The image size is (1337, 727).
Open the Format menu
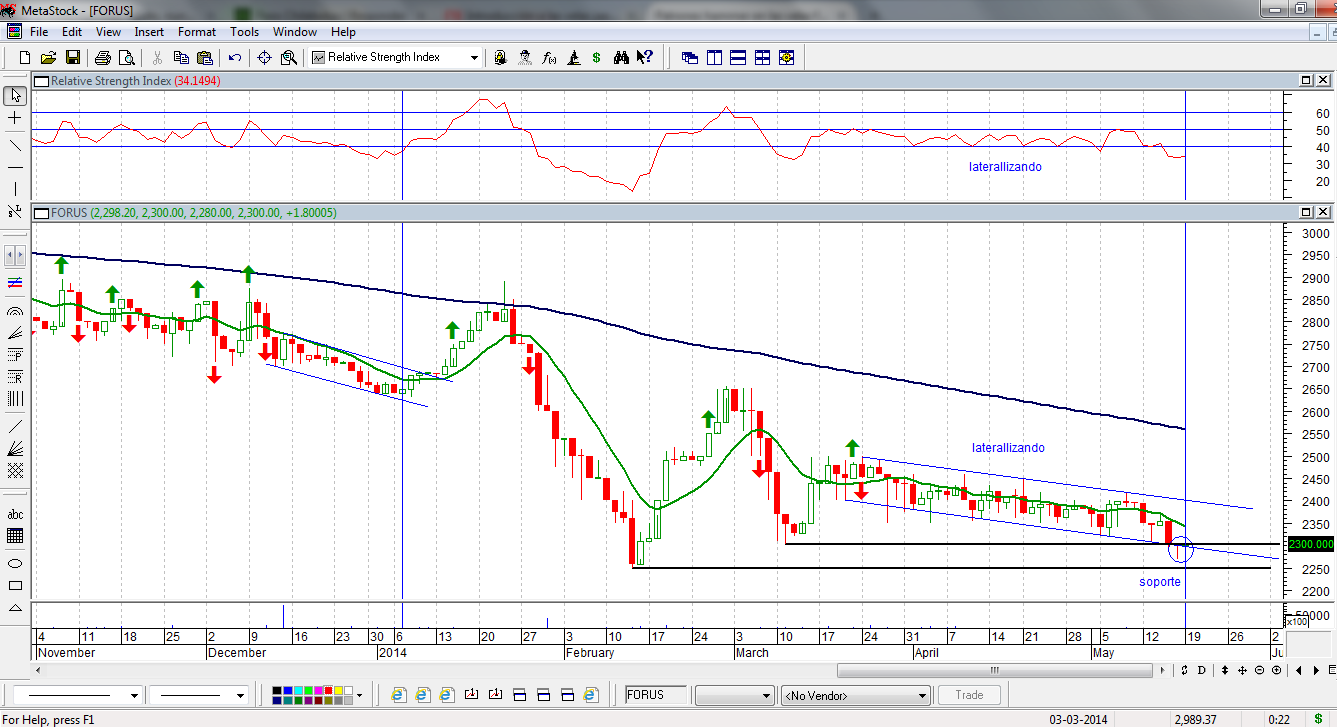tap(197, 32)
